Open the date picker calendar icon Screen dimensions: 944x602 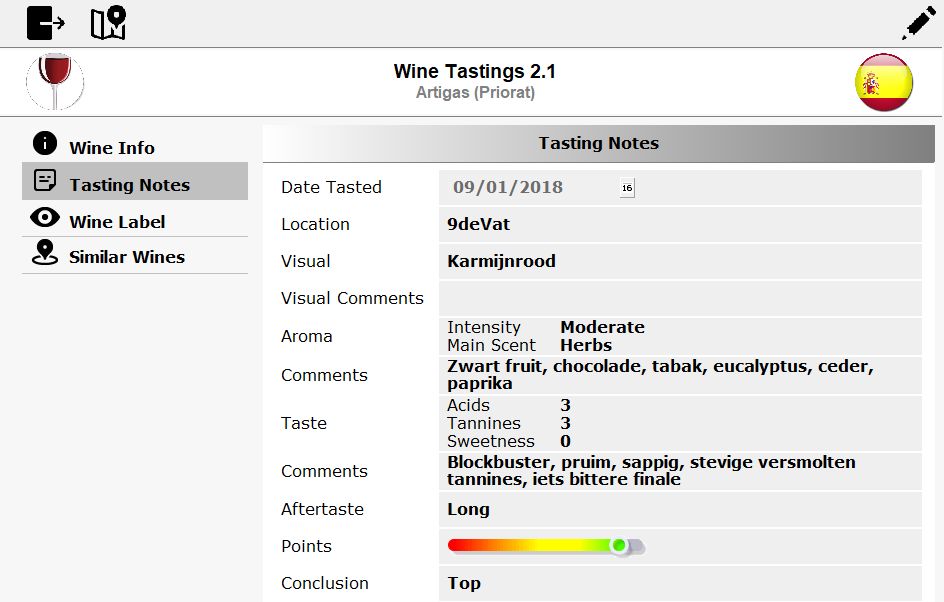[x=627, y=188]
